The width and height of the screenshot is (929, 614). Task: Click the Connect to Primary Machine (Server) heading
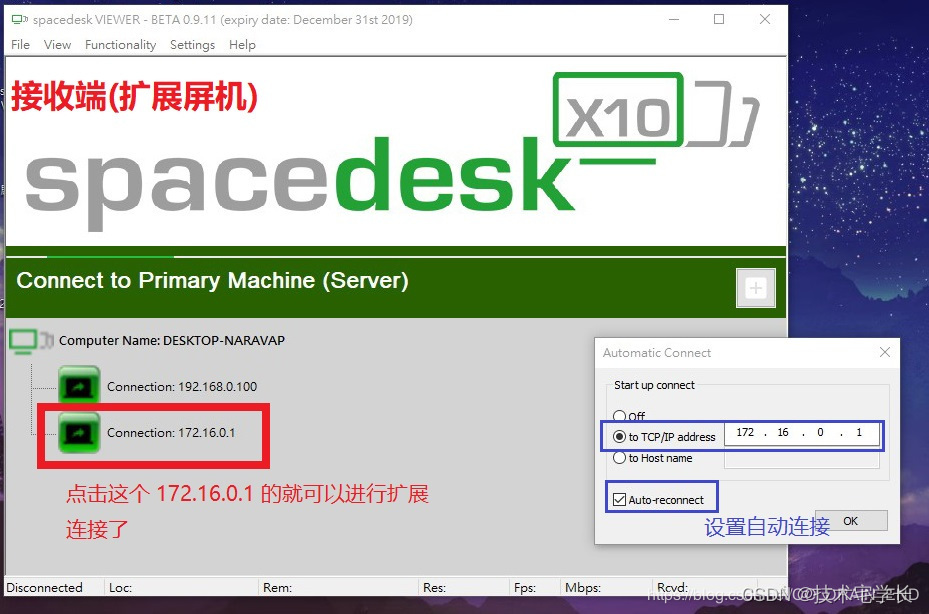(212, 281)
